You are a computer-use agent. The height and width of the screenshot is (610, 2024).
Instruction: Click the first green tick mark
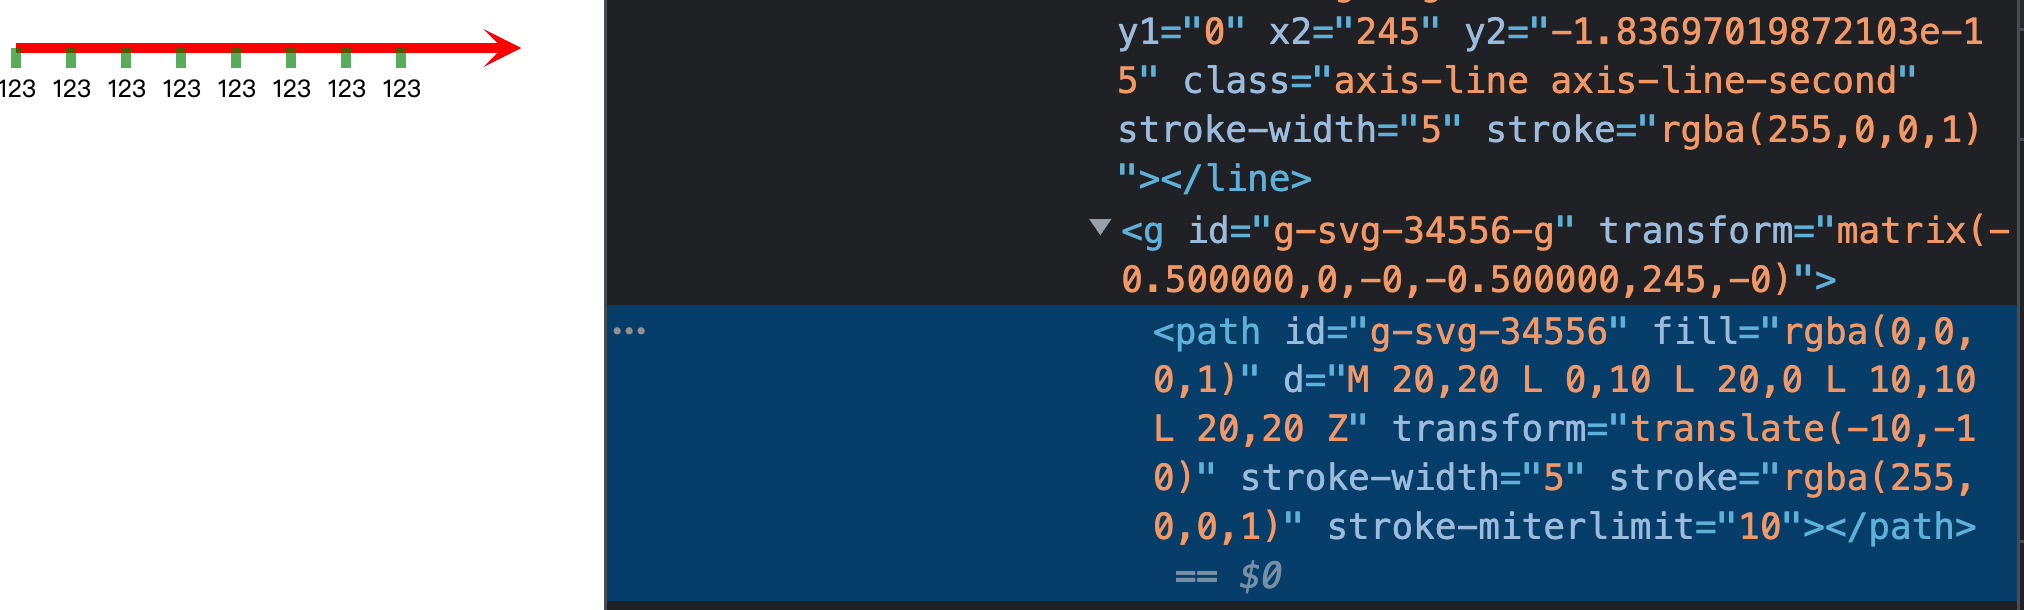18,60
